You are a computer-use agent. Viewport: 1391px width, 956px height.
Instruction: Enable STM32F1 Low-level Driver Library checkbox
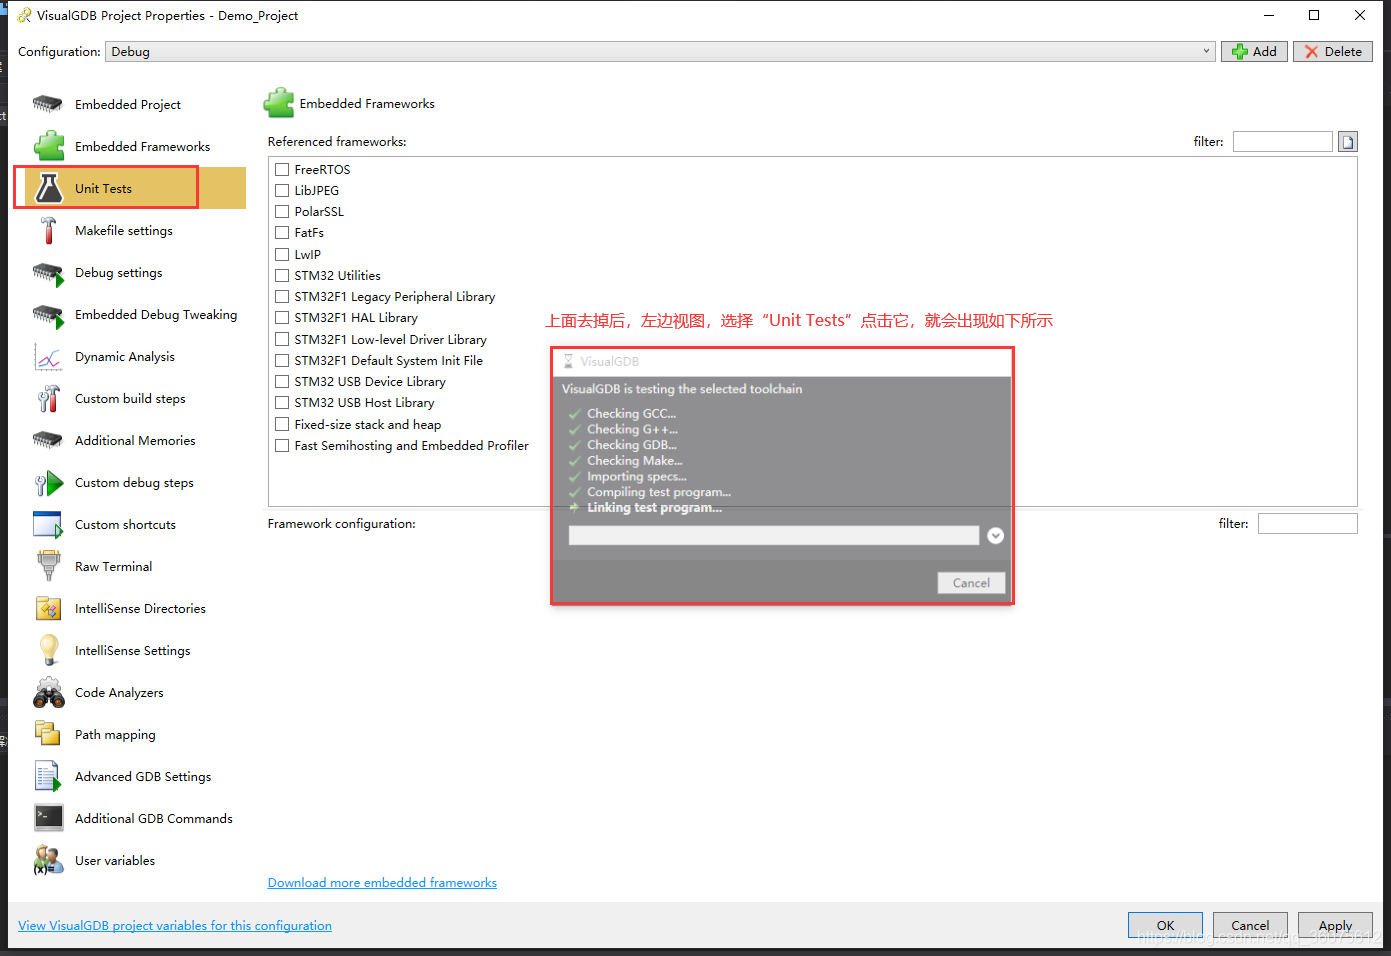282,340
